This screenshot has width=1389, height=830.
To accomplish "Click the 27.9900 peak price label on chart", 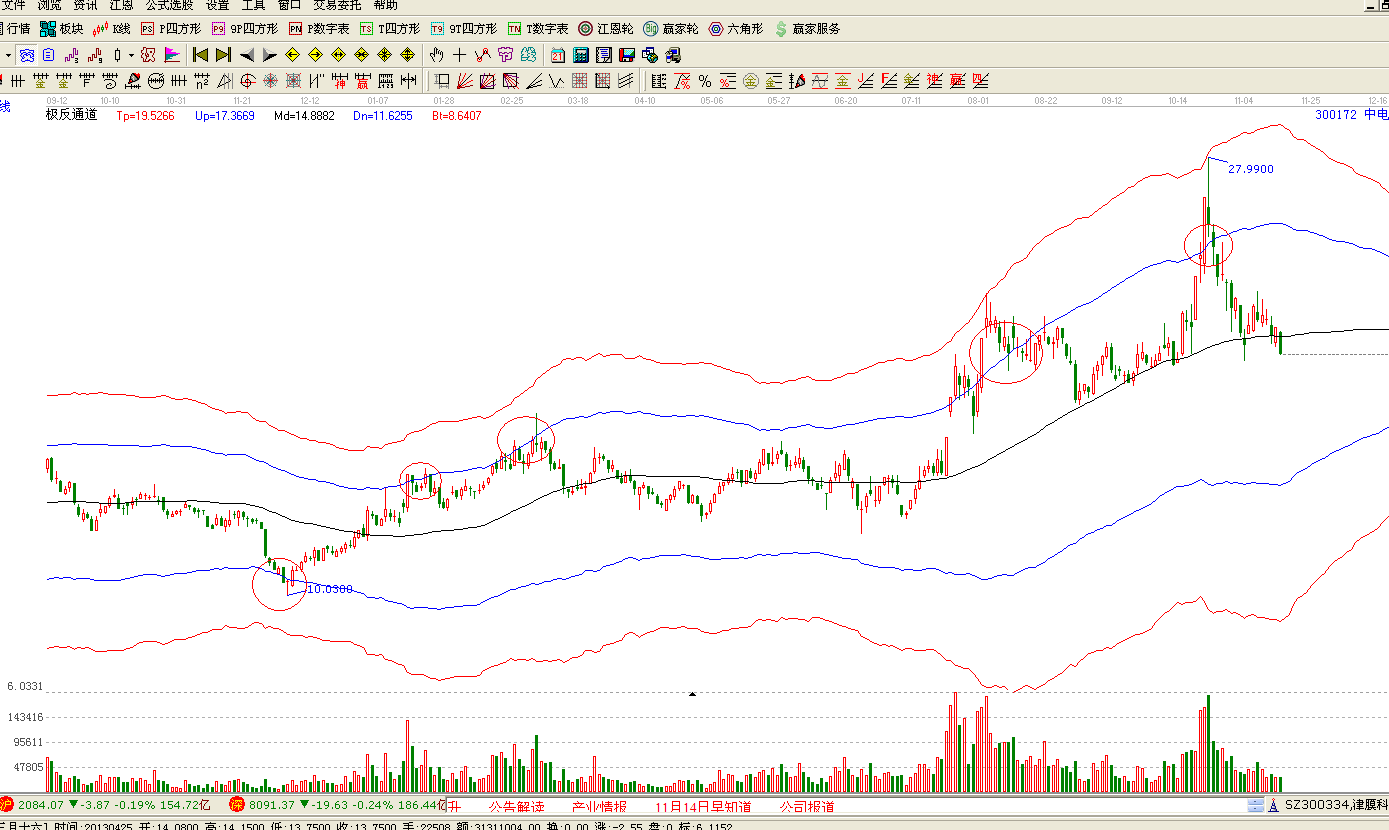I will pos(1250,169).
